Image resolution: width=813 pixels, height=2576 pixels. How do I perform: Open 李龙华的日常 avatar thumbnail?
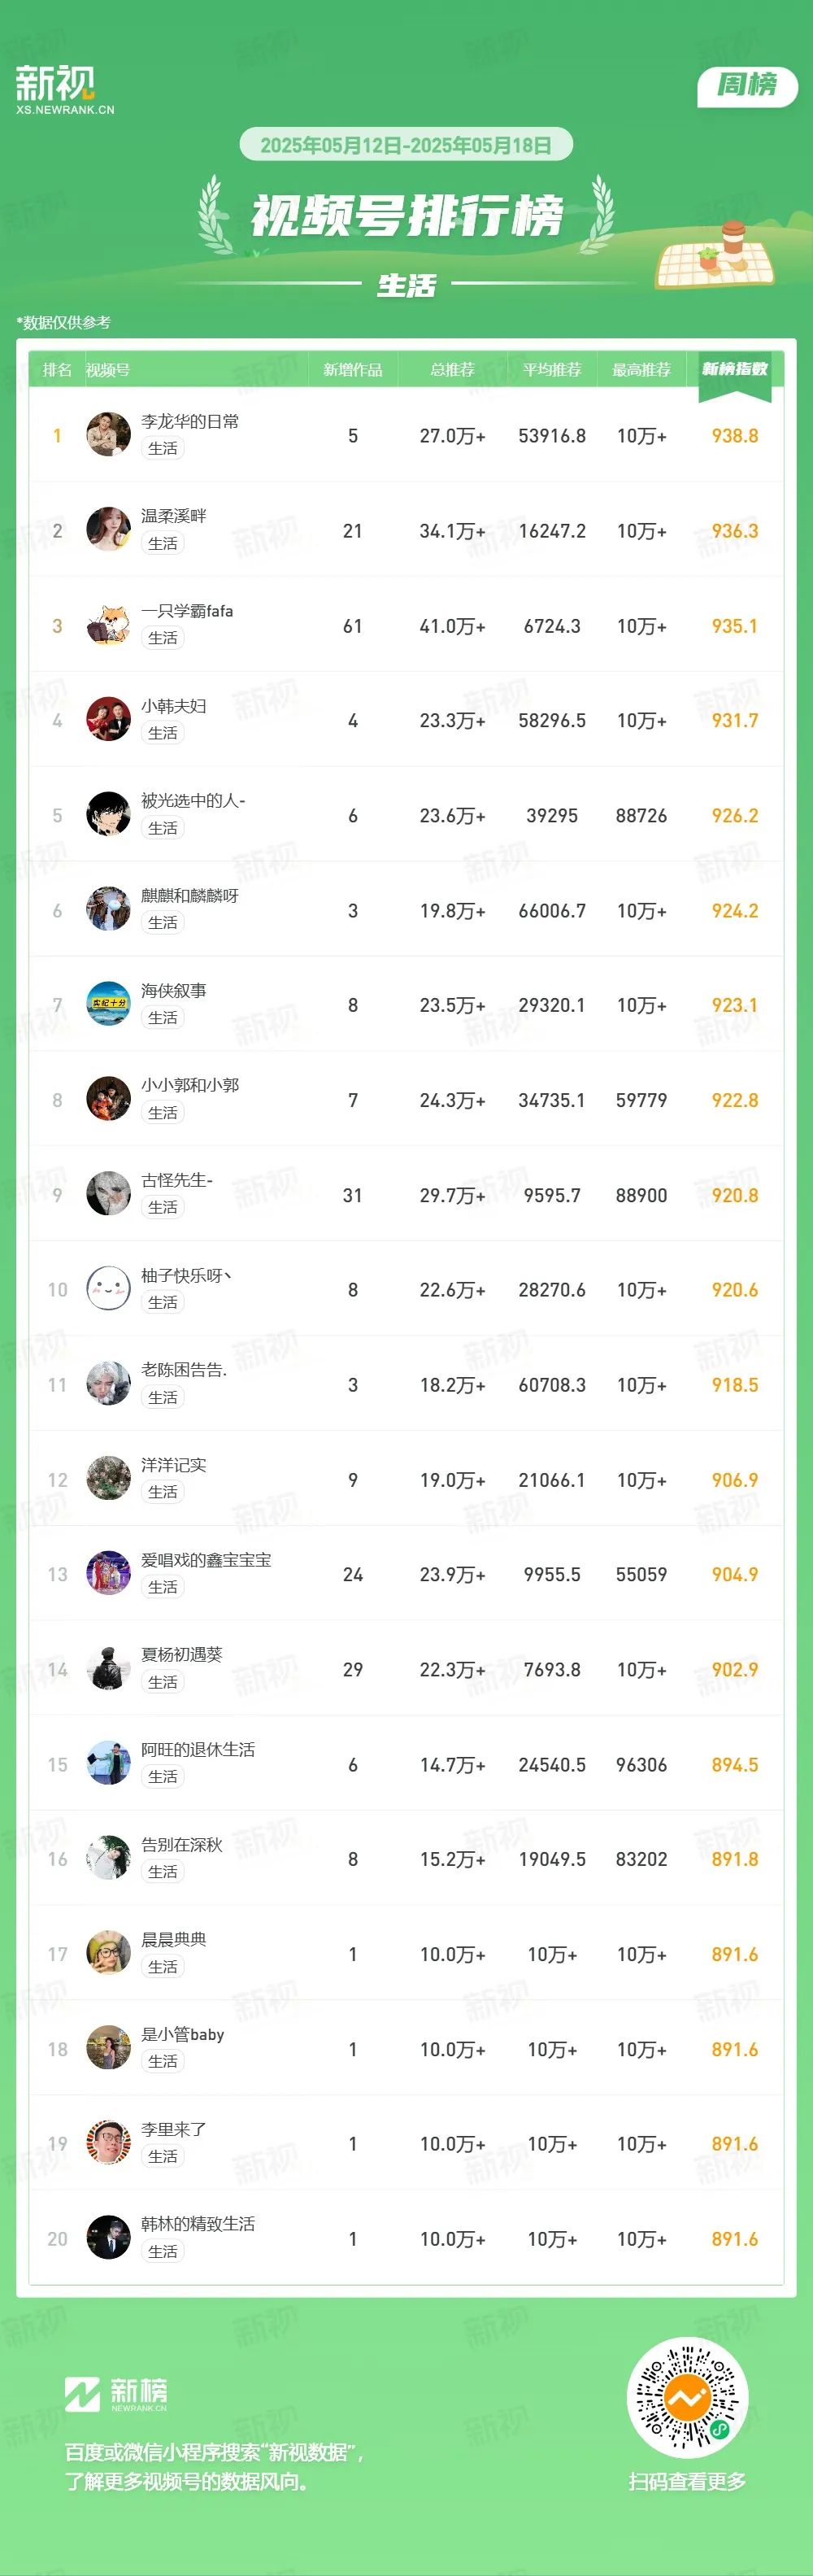tap(108, 435)
